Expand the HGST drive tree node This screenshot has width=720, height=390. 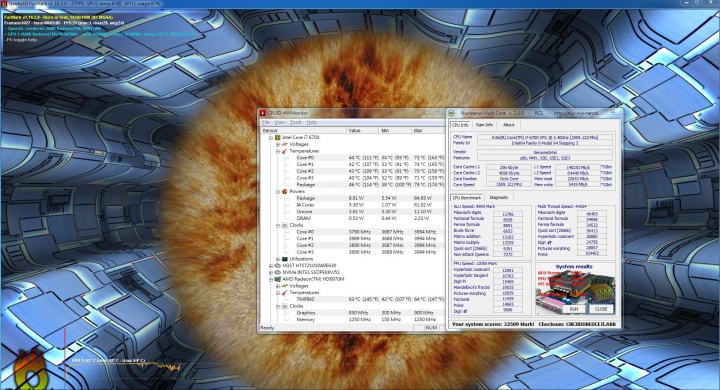[271, 266]
